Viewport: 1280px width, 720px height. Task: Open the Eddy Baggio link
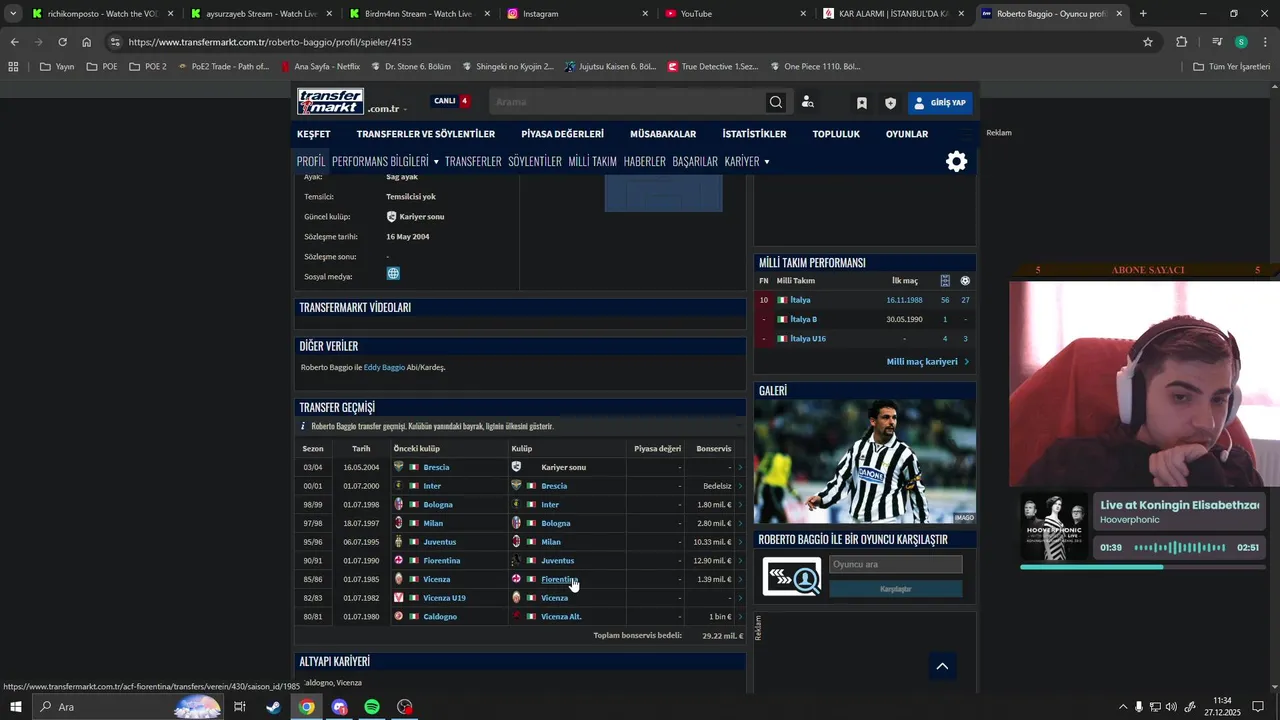(384, 367)
